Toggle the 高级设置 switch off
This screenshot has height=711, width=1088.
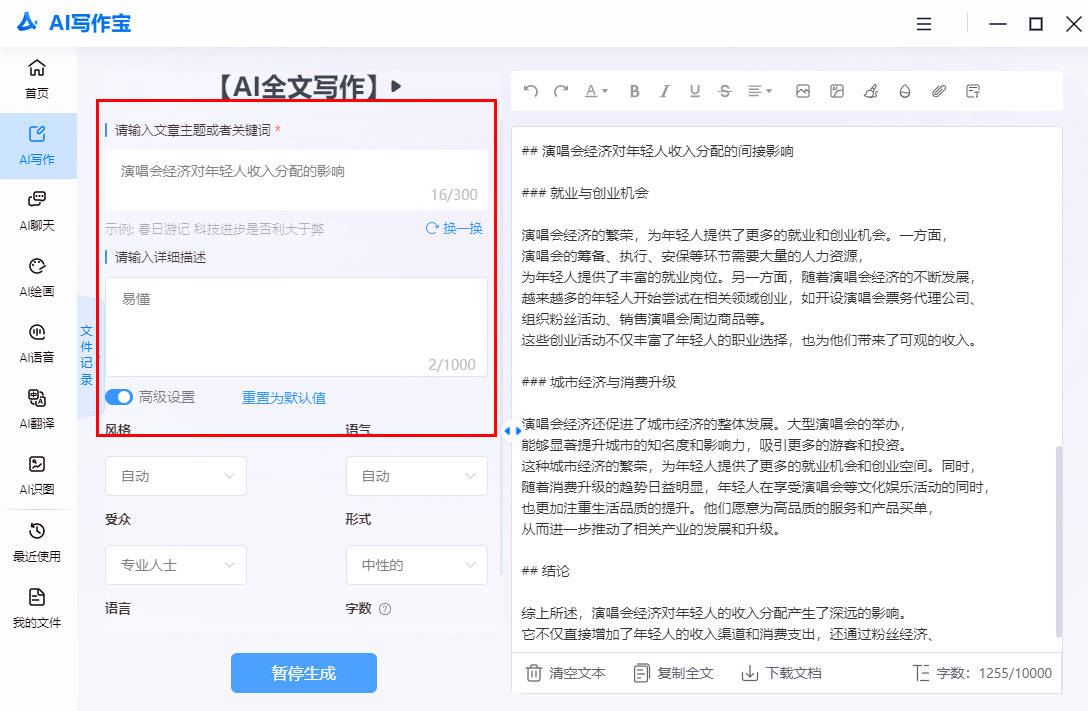118,397
